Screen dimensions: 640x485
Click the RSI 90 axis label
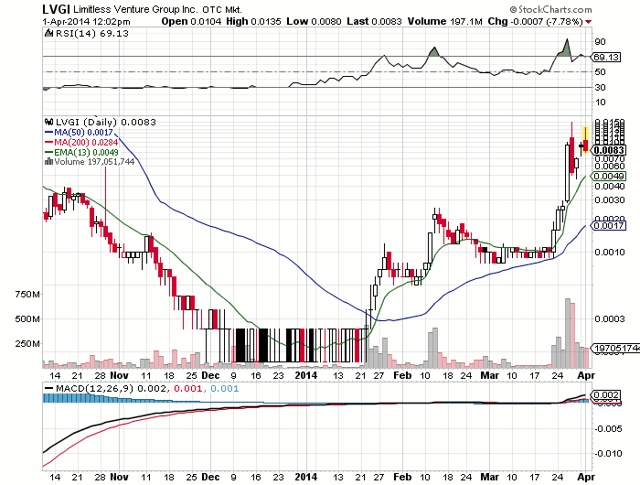pos(600,42)
